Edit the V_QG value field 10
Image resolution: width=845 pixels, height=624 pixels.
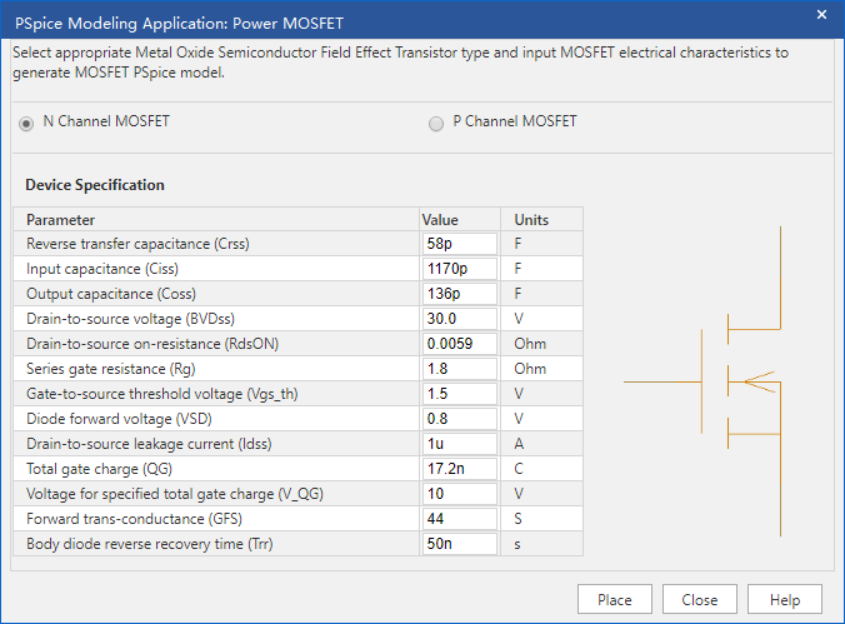(x=460, y=494)
